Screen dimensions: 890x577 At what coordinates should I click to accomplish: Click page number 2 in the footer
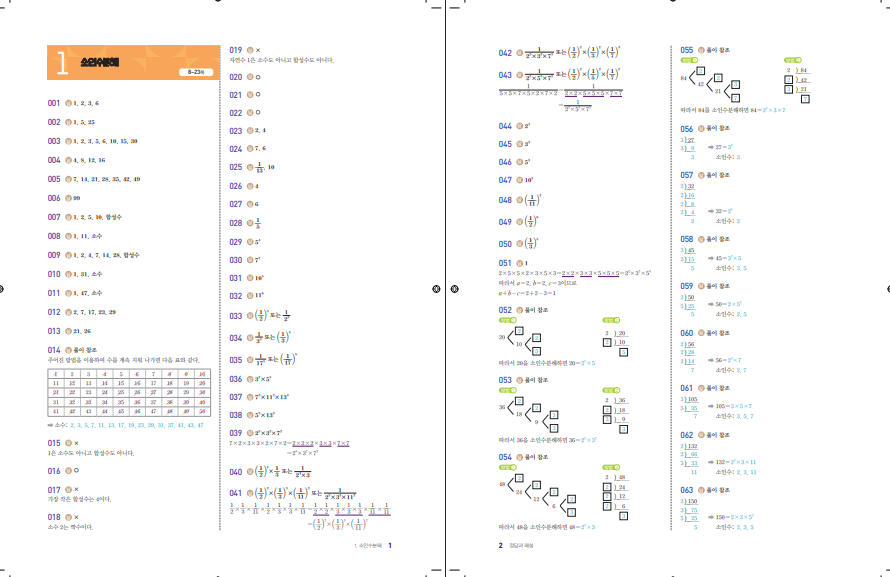point(500,546)
